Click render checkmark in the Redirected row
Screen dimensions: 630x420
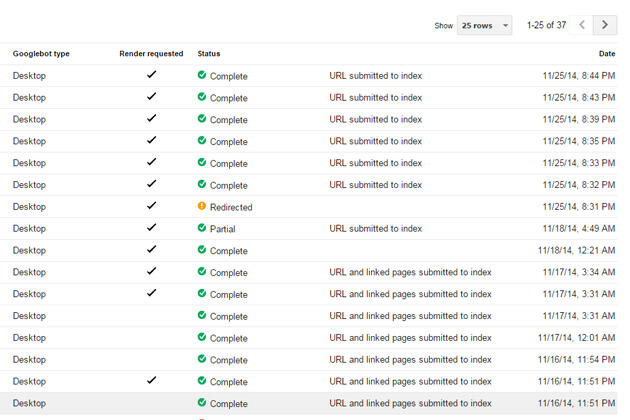(x=151, y=206)
